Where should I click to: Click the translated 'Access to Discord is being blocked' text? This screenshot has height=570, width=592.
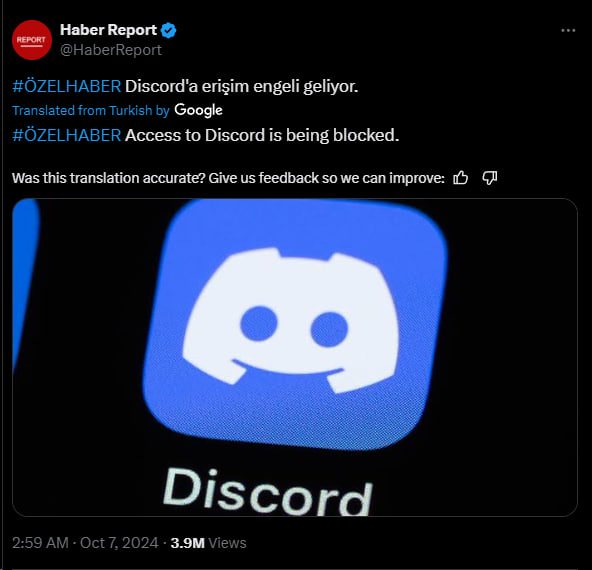(x=262, y=135)
